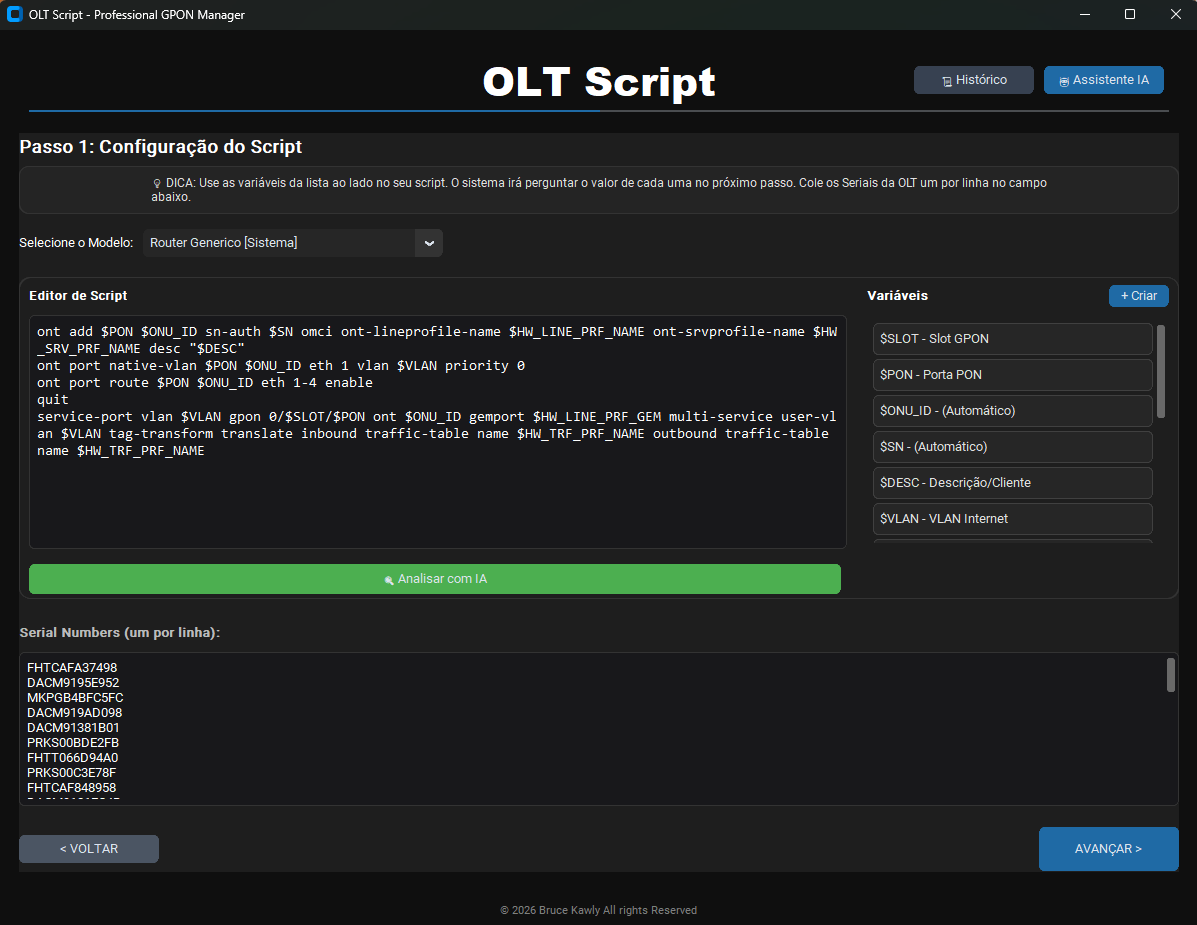Viewport: 1197px width, 925px height.
Task: Click the 'quit' line in the script
Action: [53, 399]
